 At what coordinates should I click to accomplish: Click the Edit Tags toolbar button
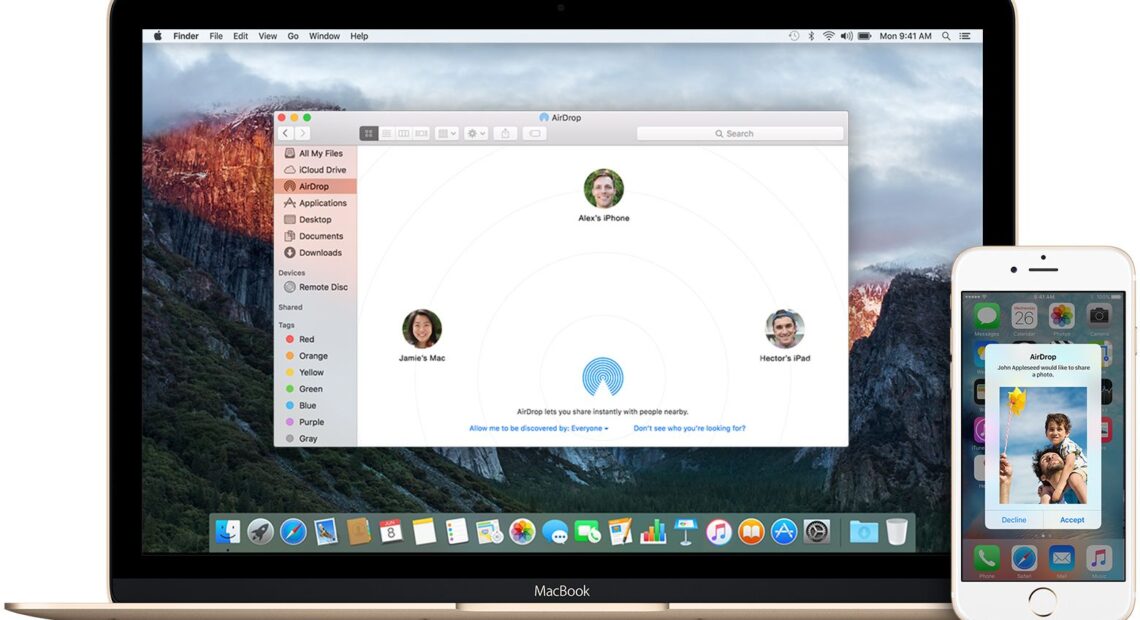(x=534, y=134)
